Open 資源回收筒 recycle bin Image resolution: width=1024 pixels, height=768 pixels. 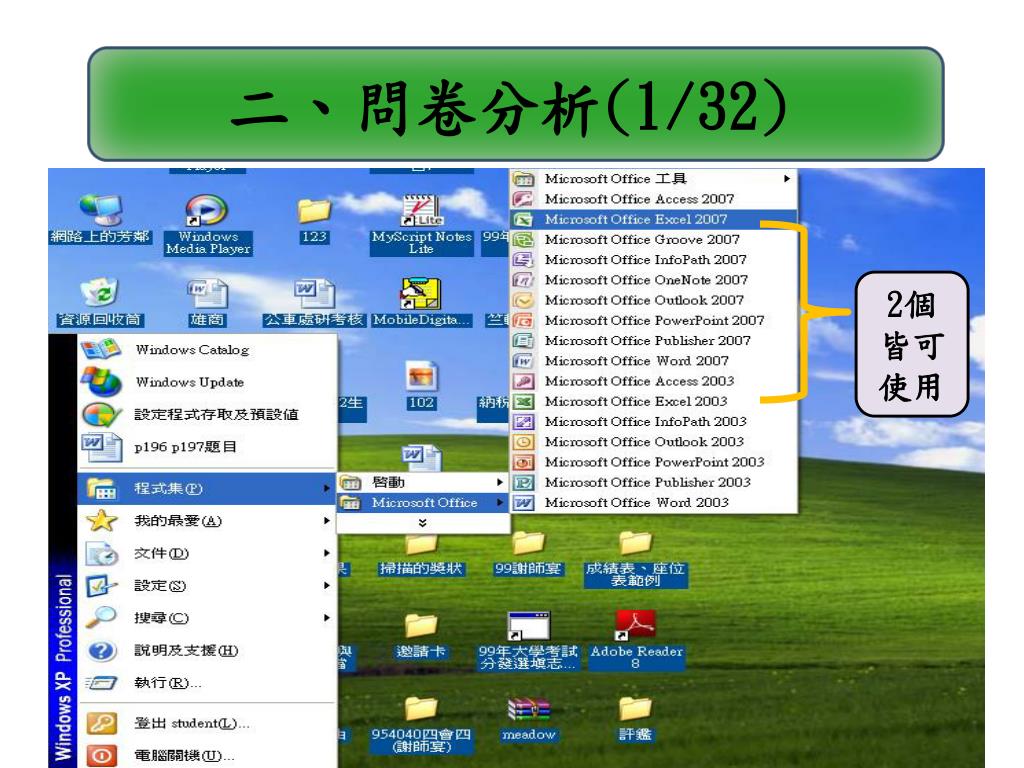click(x=101, y=302)
